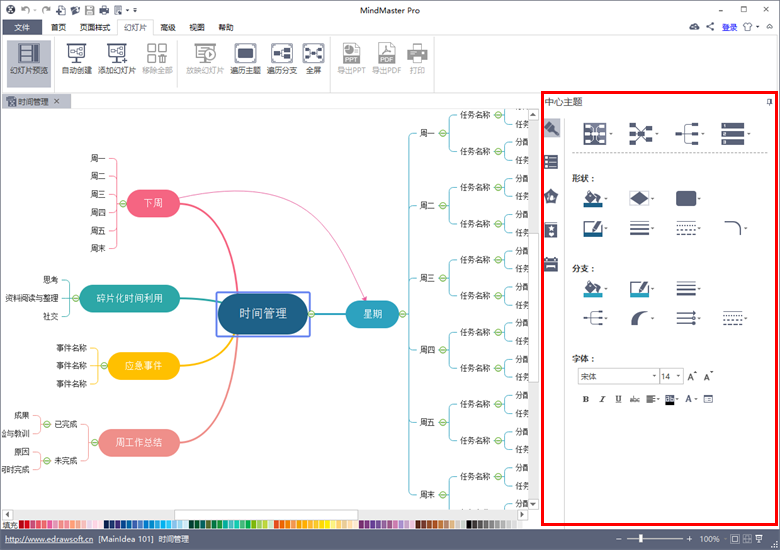The width and height of the screenshot is (780, 550).
Task: Open the font size 14 dropdown
Action: point(671,376)
